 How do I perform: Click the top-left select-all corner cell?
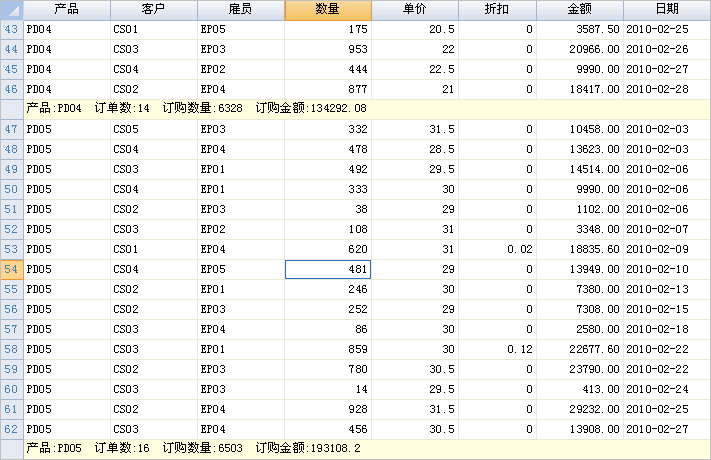pos(12,10)
